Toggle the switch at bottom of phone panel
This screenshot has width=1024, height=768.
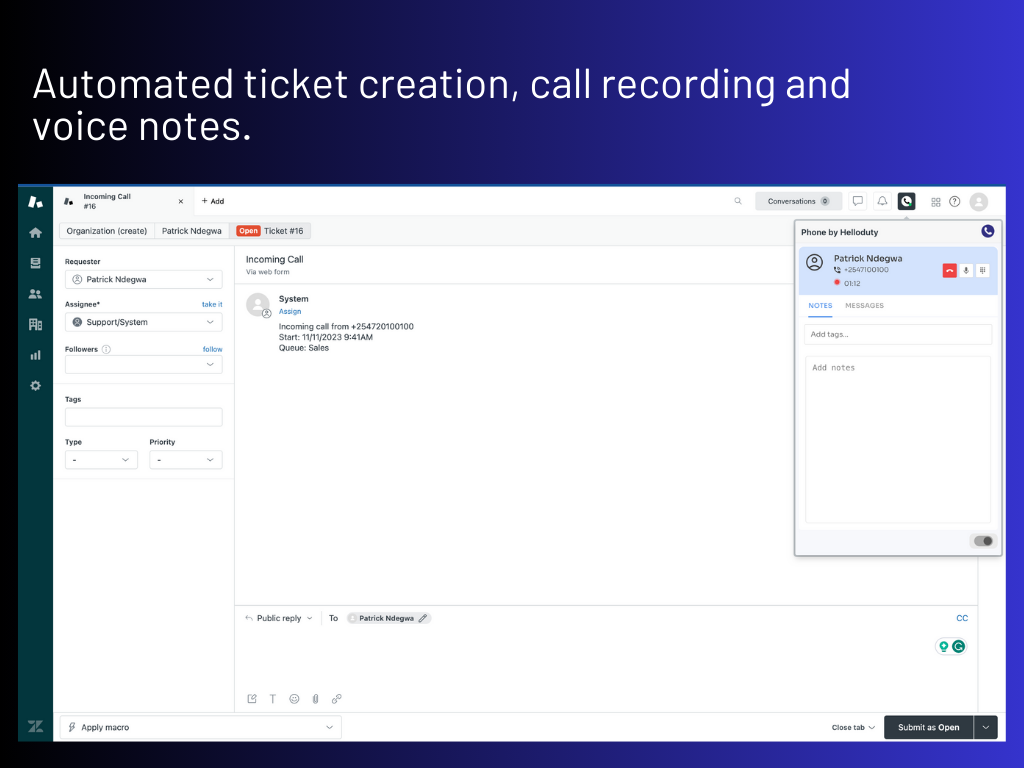click(983, 541)
